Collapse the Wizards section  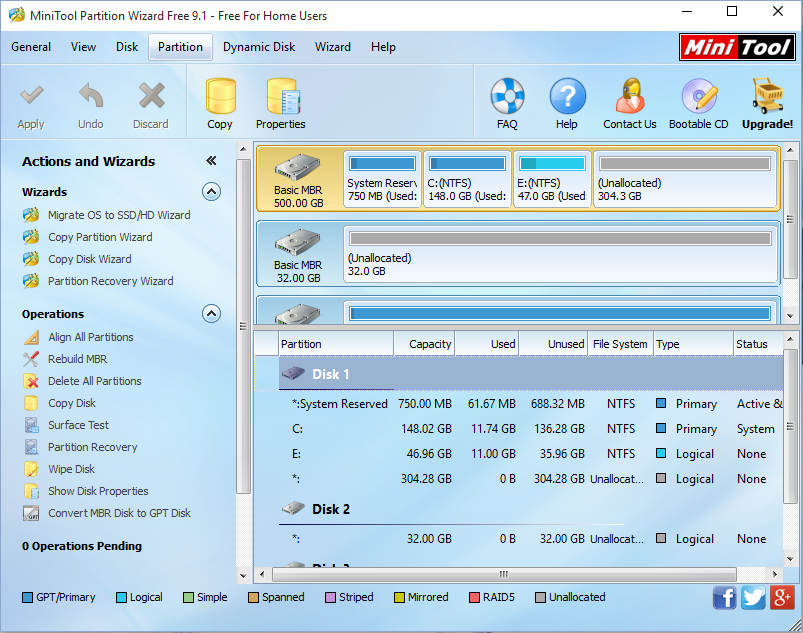pos(212,192)
